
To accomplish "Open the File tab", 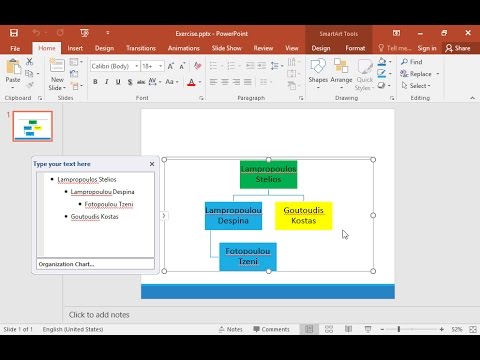I will pyautogui.click(x=15, y=48).
